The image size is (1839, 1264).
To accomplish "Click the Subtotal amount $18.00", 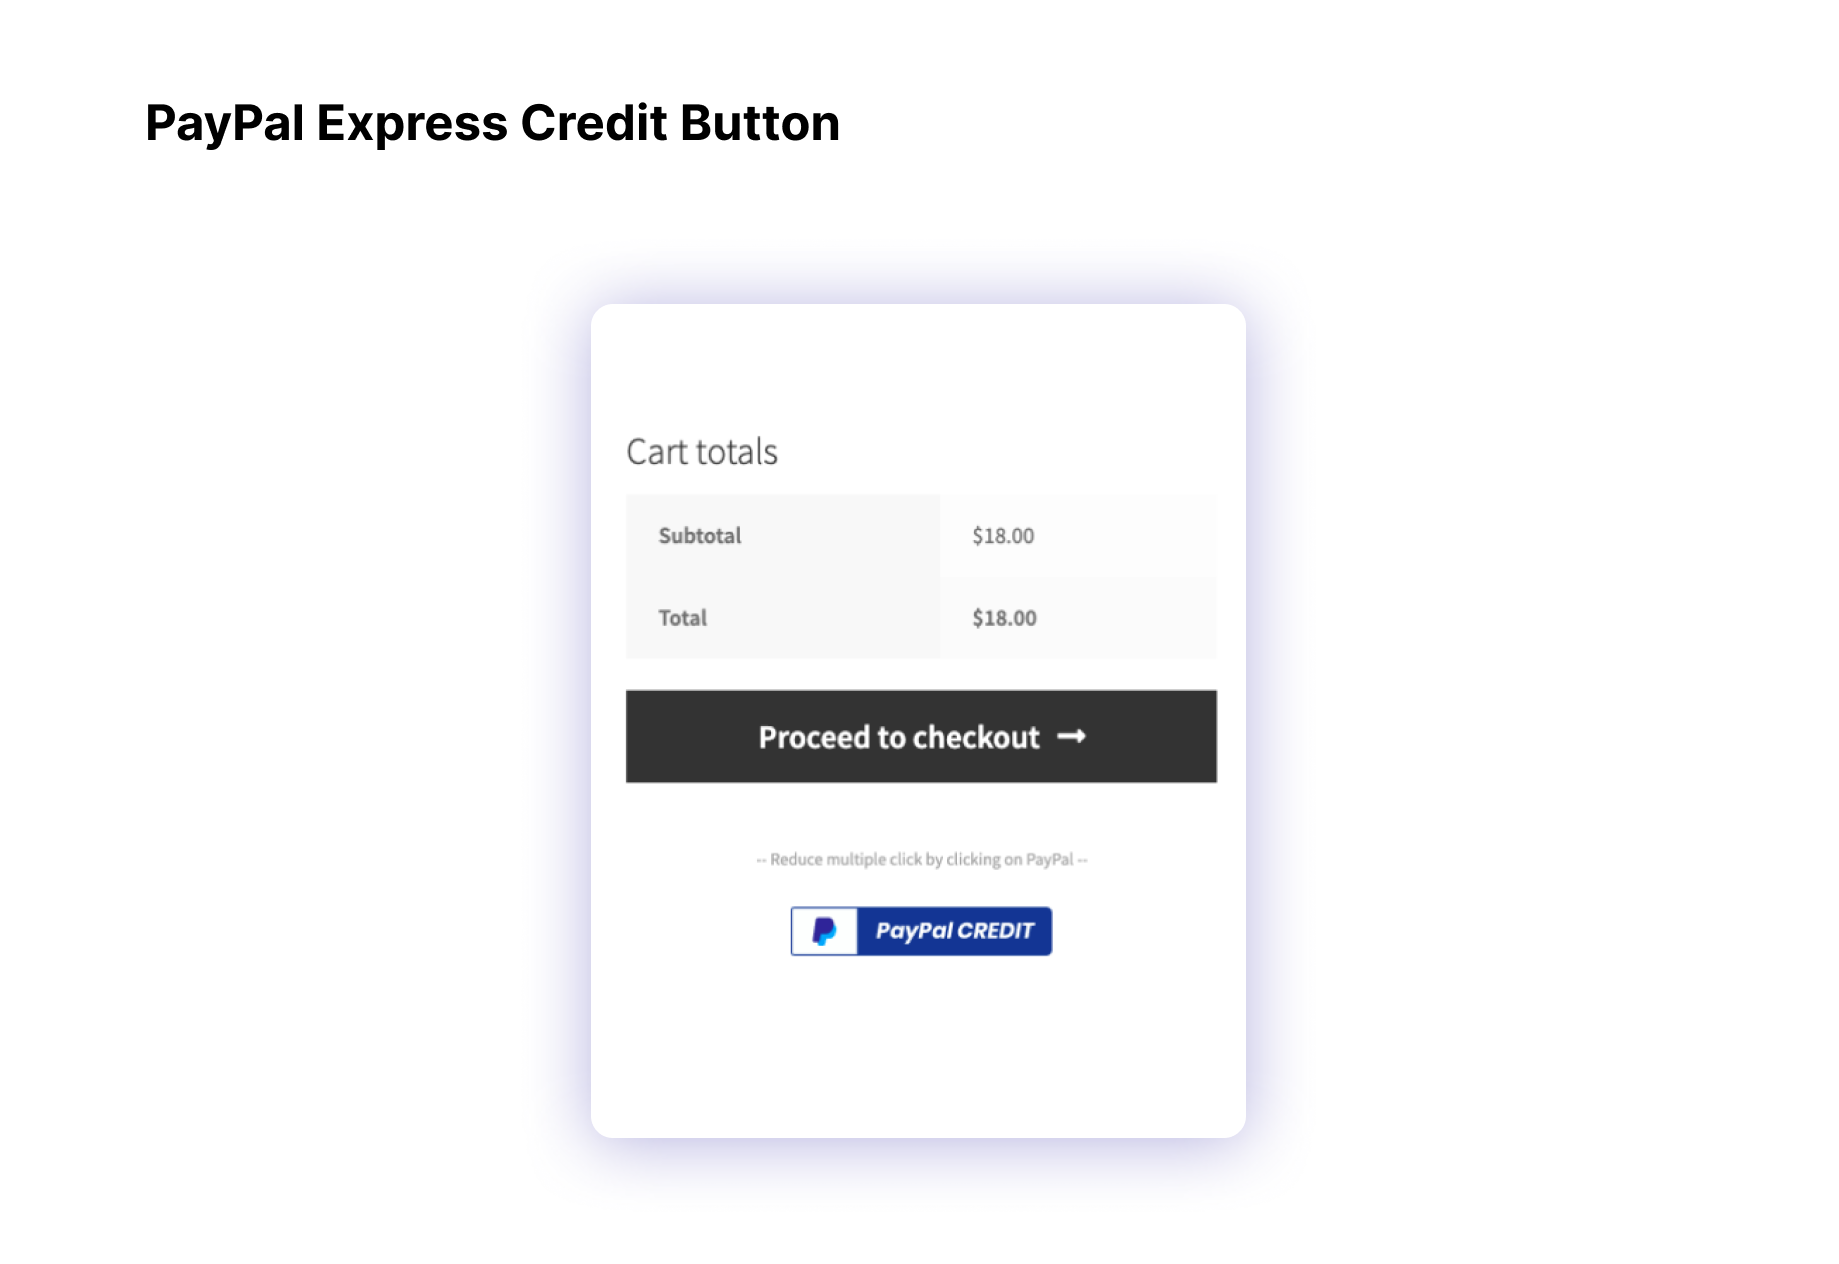I will (1003, 536).
